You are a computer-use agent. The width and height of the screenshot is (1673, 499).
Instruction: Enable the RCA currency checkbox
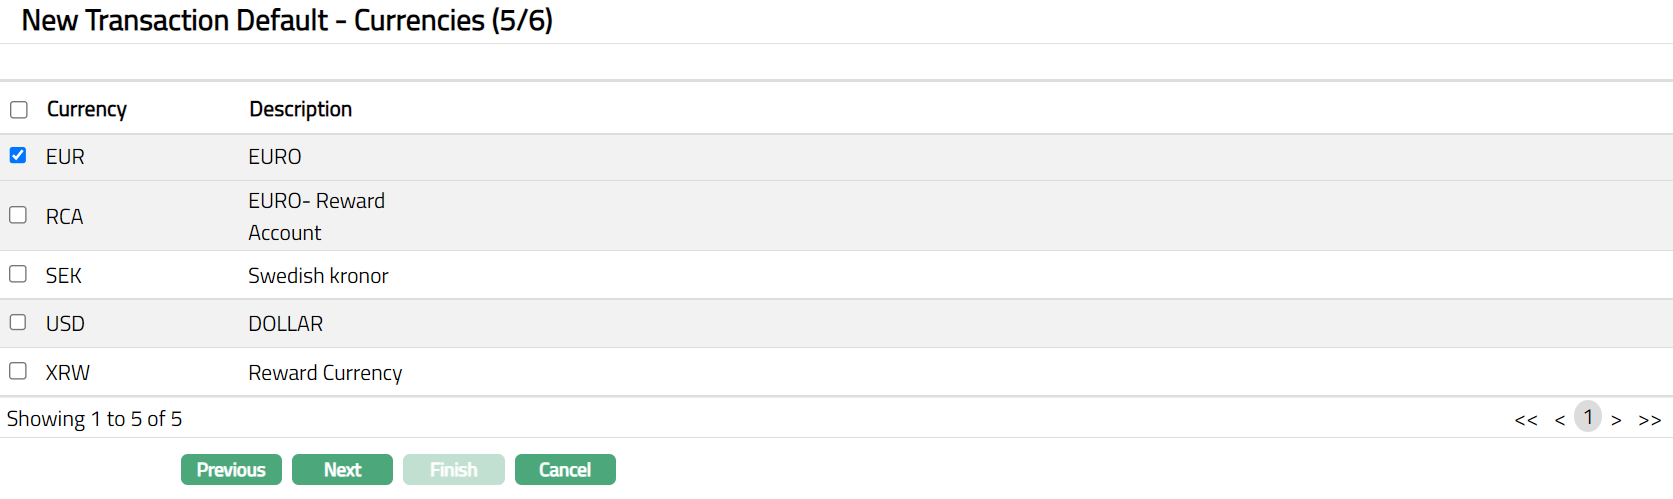(x=18, y=215)
